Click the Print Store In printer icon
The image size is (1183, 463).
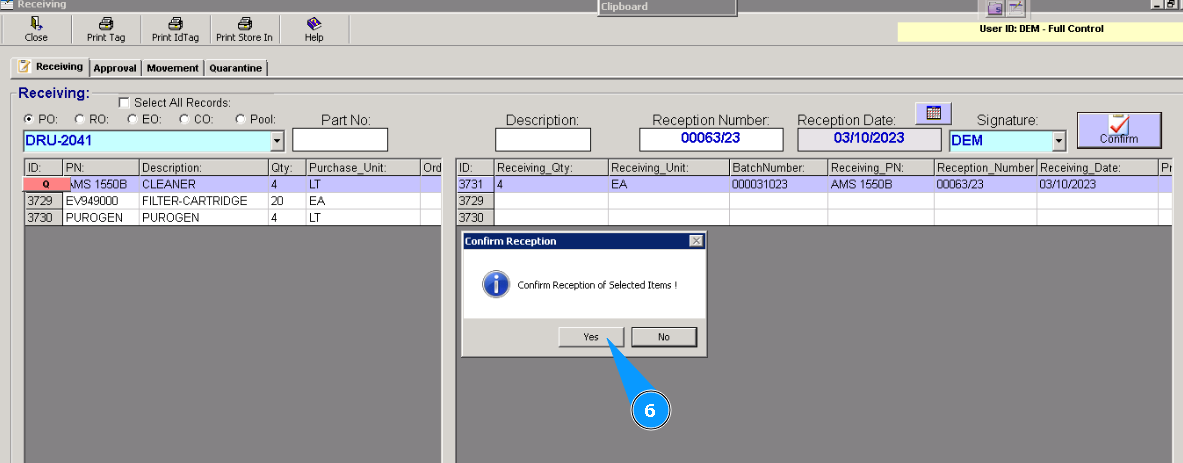pos(244,23)
